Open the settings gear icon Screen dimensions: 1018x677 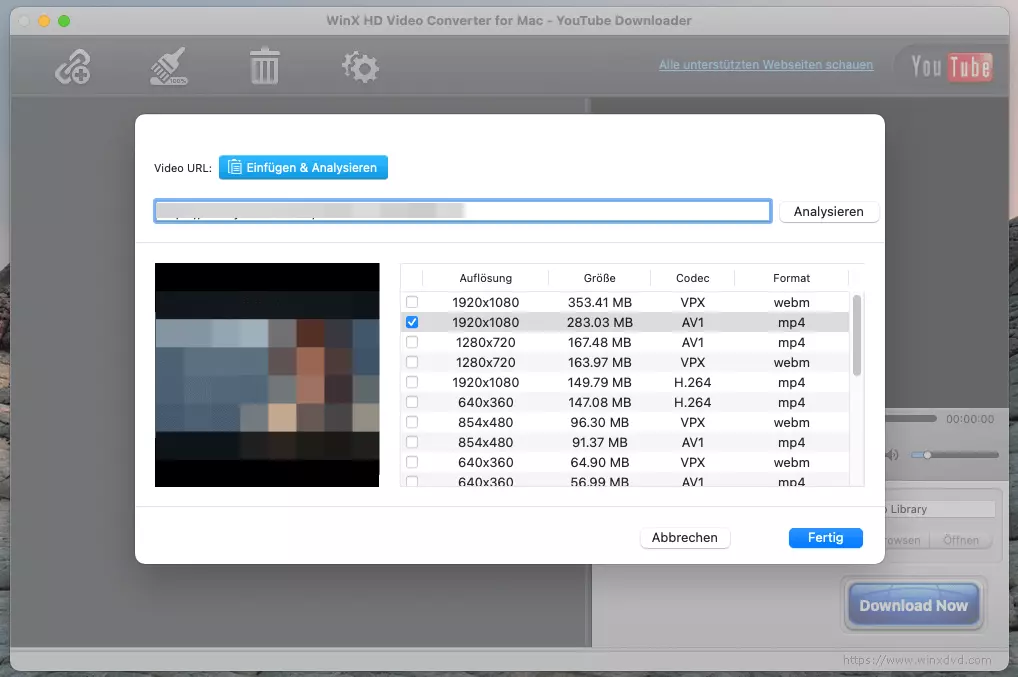(x=360, y=67)
